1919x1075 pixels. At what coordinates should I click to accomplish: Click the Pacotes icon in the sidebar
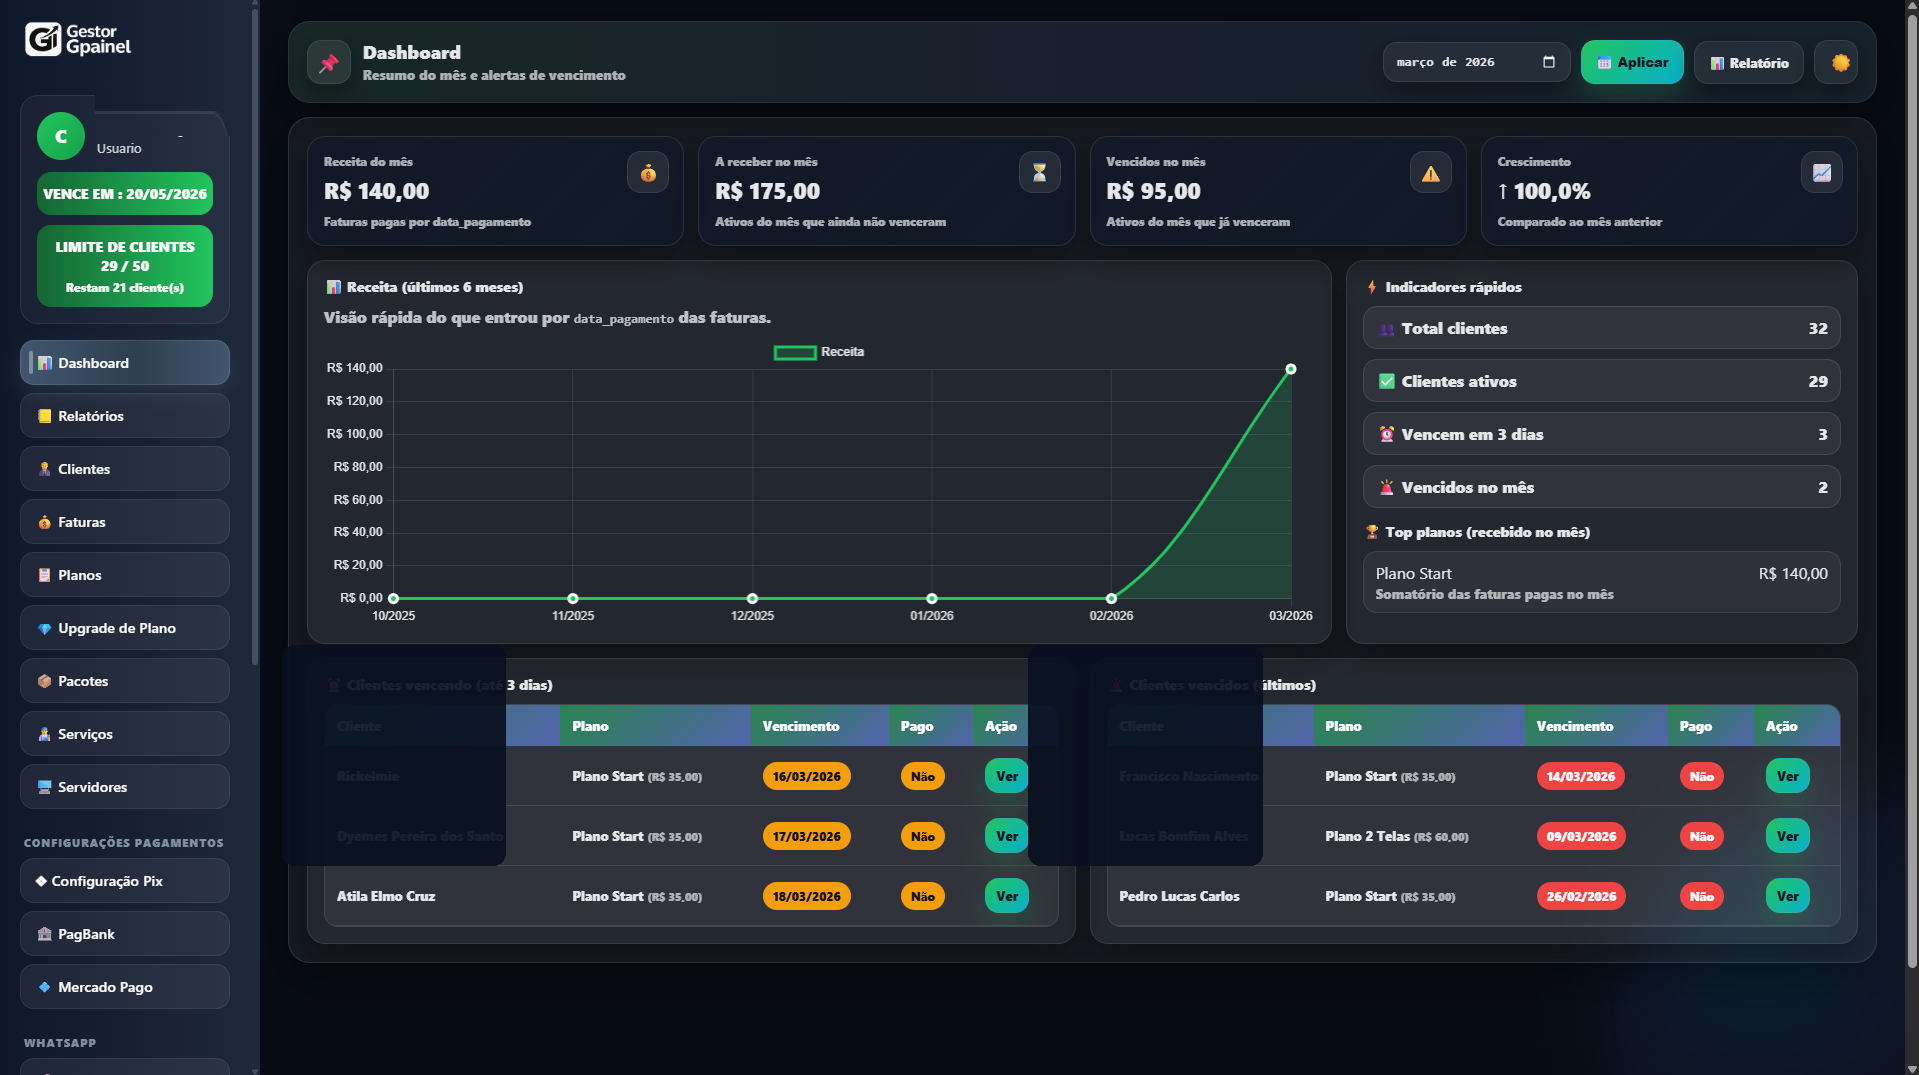[x=43, y=680]
